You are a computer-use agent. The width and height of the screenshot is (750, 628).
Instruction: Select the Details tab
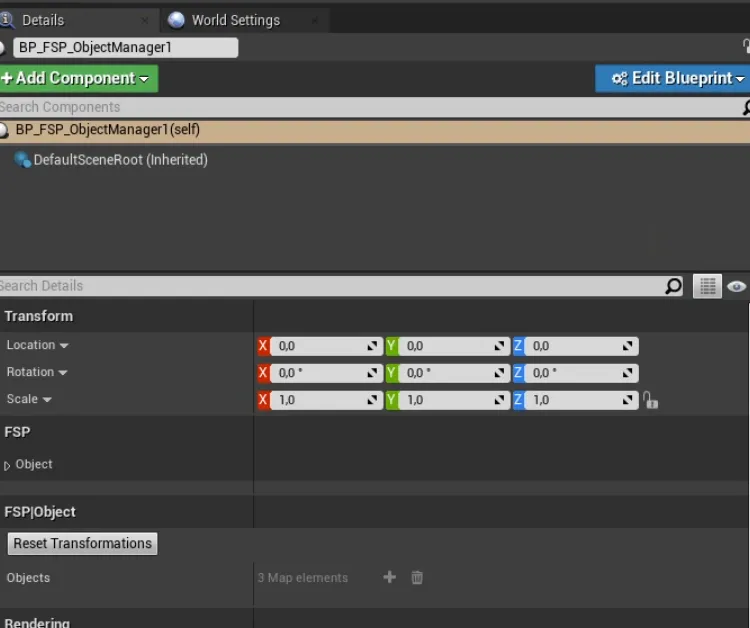coord(43,20)
